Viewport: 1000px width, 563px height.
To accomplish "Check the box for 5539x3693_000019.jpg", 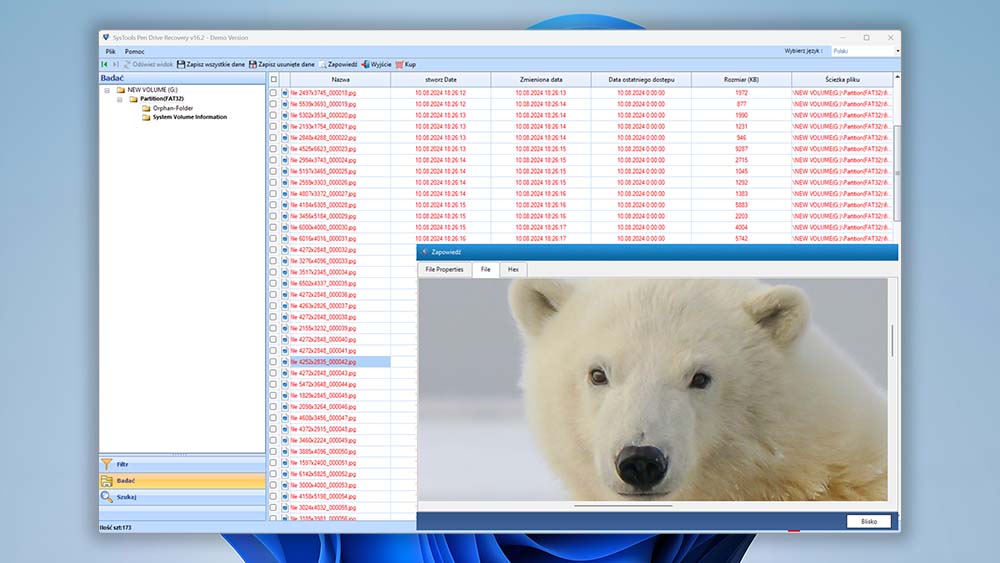I will 274,104.
